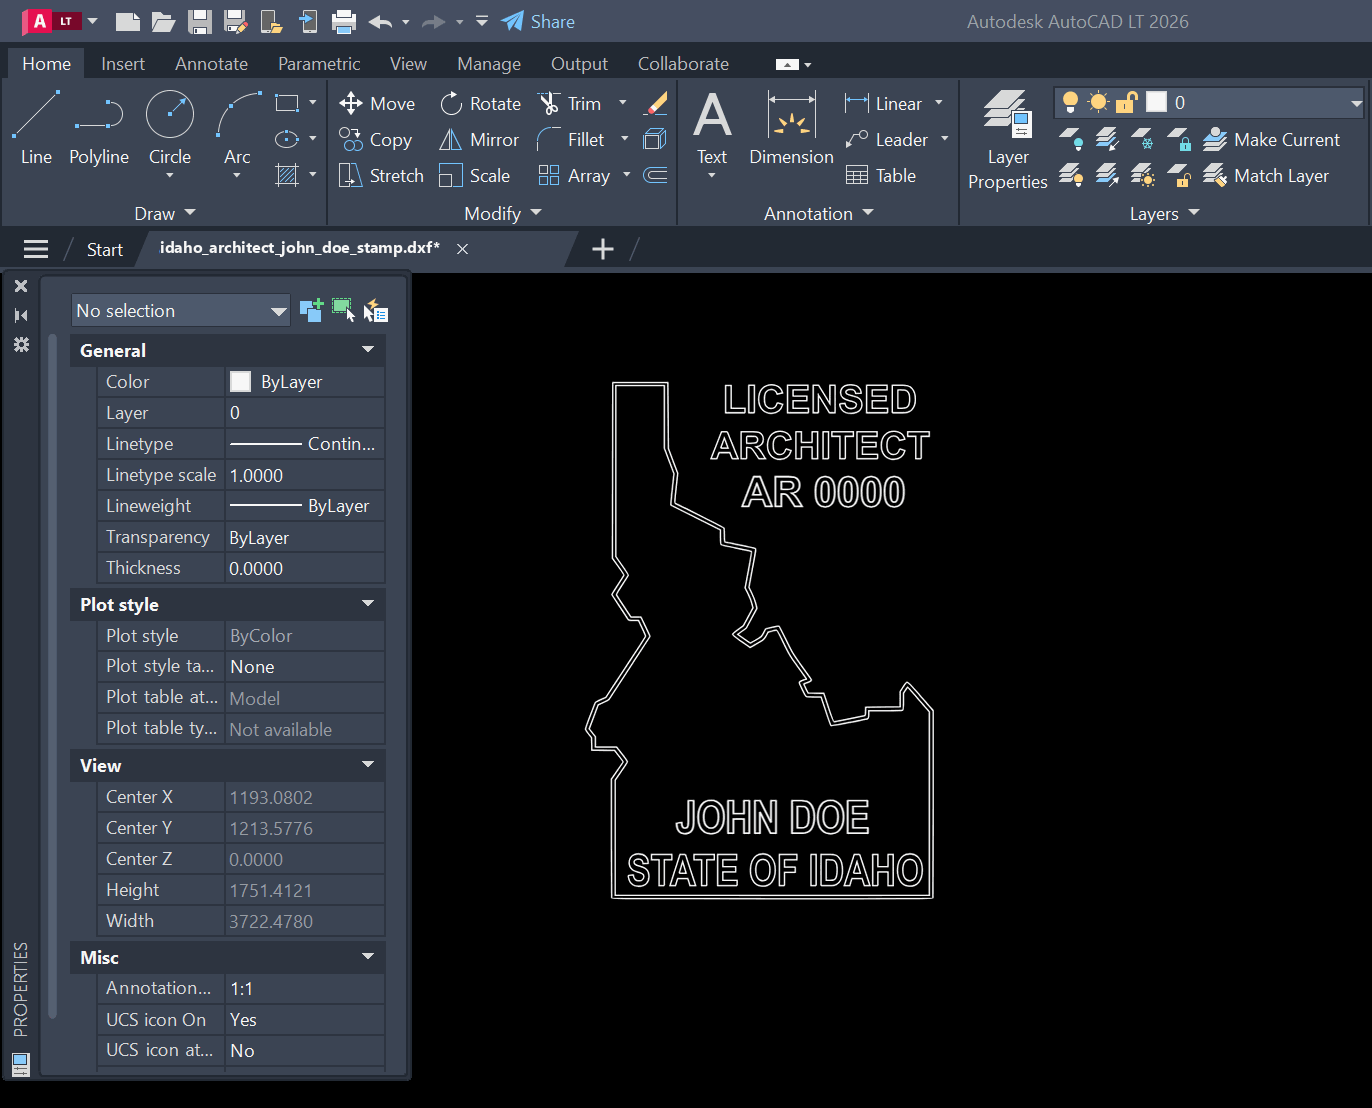The image size is (1372, 1108).
Task: Expand the Modify panel
Action: (x=503, y=213)
